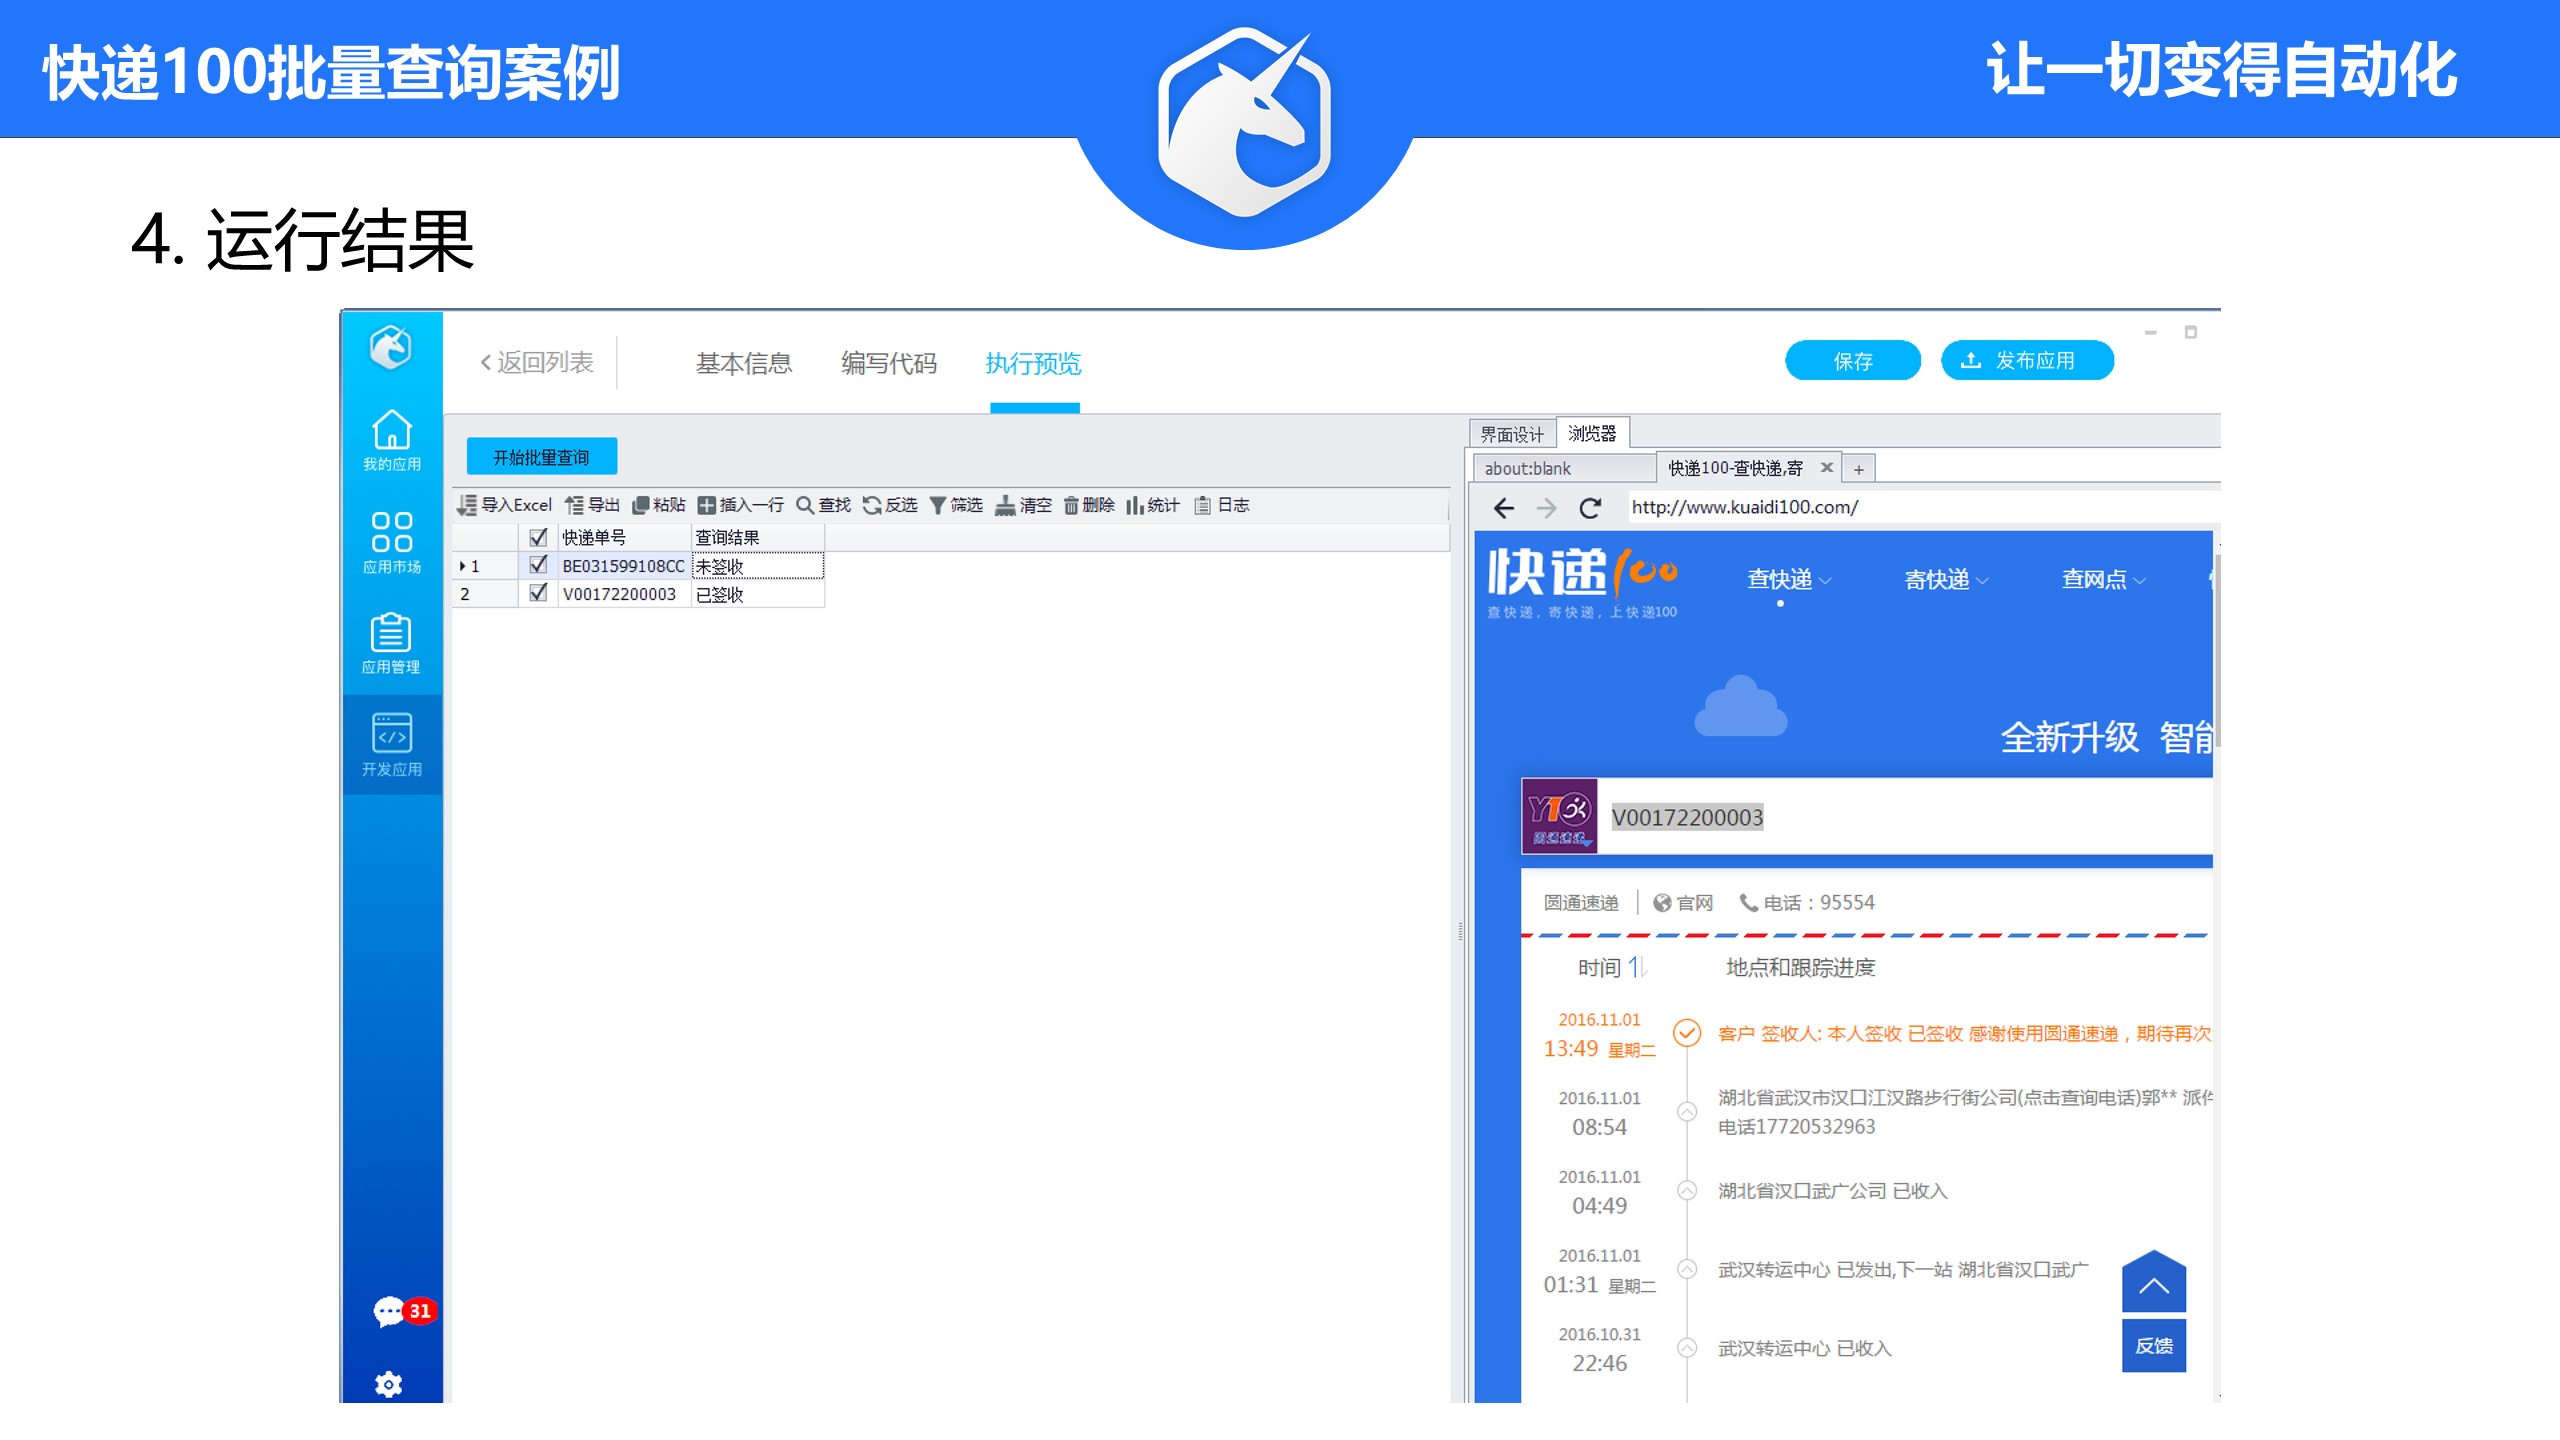Image resolution: width=2560 pixels, height=1440 pixels.
Task: Toggle the header select-all checkbox
Action: click(x=538, y=537)
